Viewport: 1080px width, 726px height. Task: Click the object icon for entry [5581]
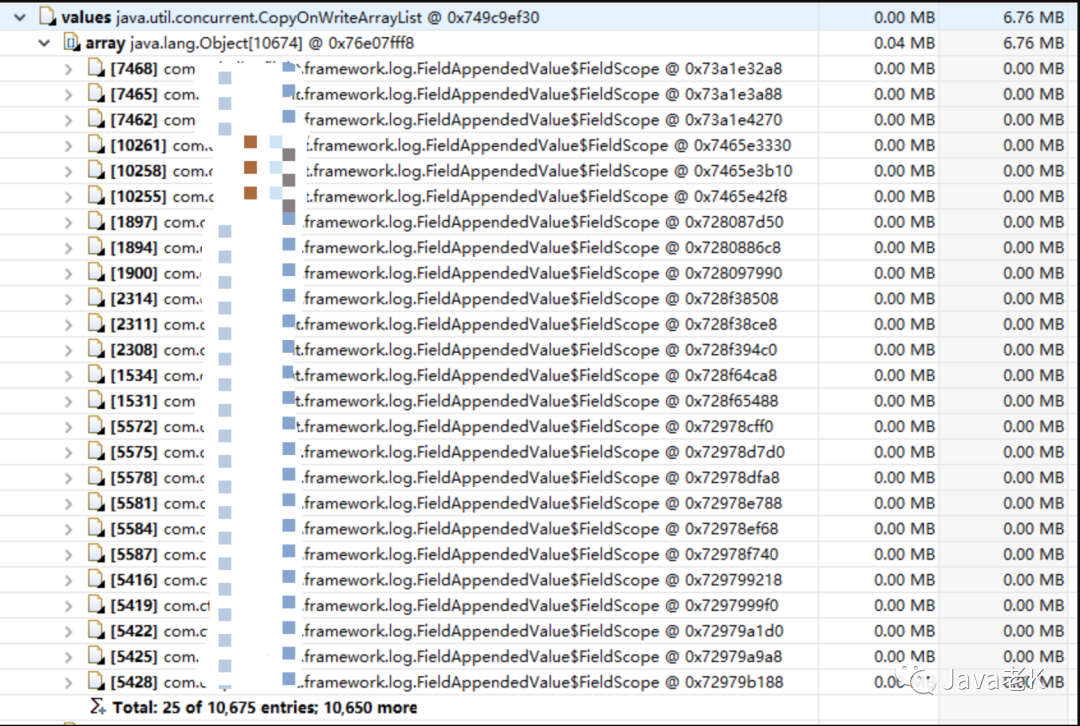[96, 503]
